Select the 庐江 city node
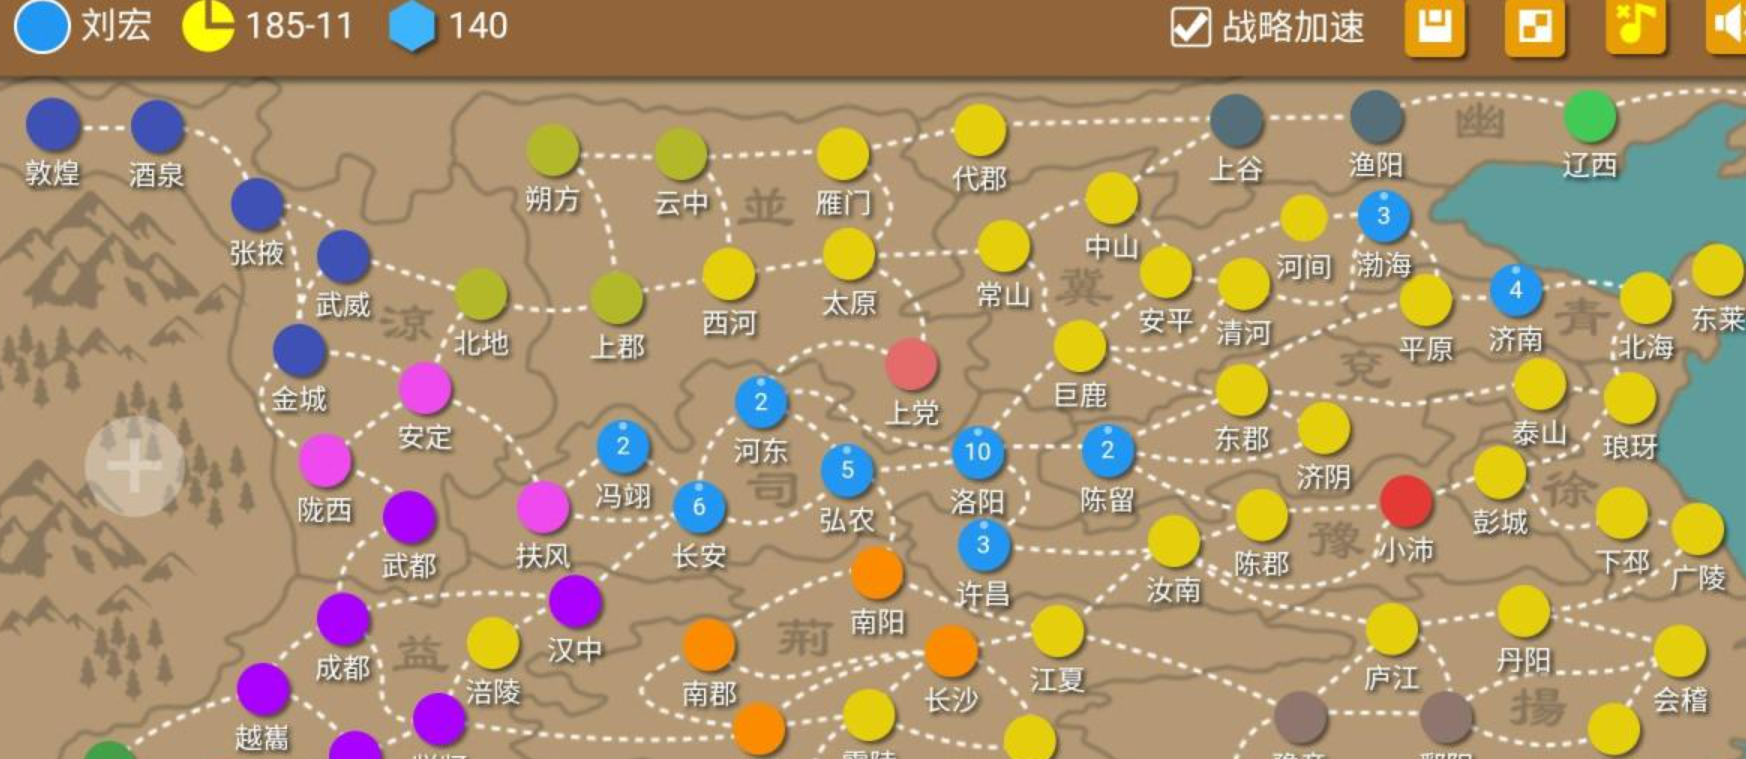The width and height of the screenshot is (1746, 759). pos(1392,629)
